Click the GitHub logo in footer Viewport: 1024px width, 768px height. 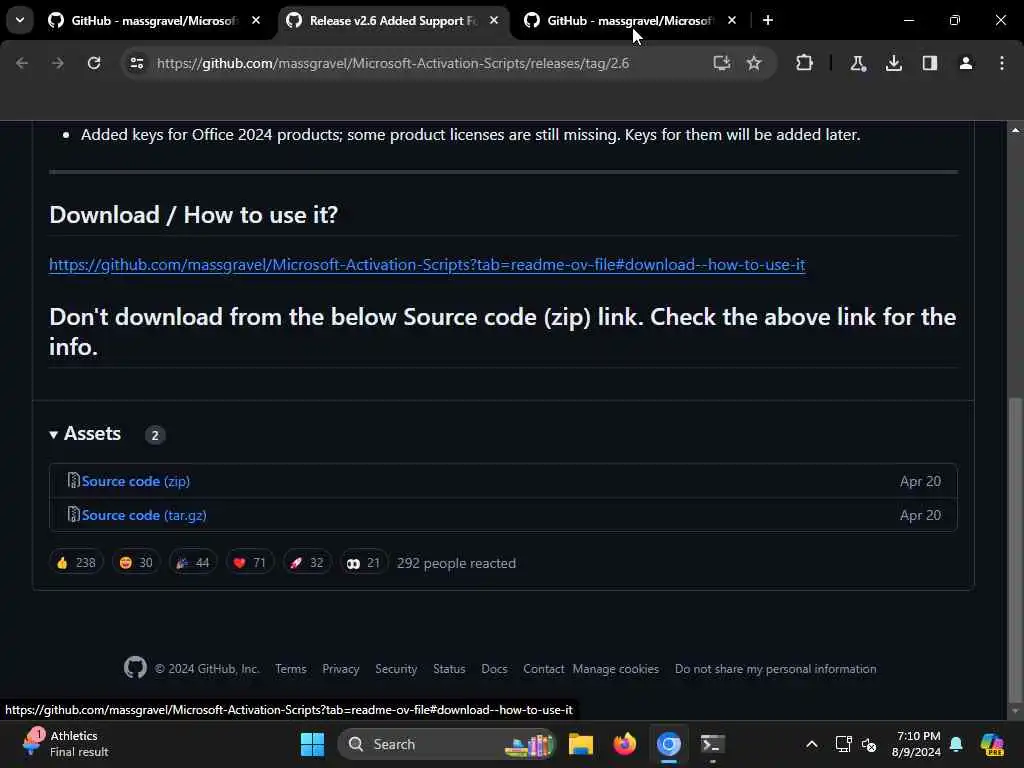tap(135, 668)
